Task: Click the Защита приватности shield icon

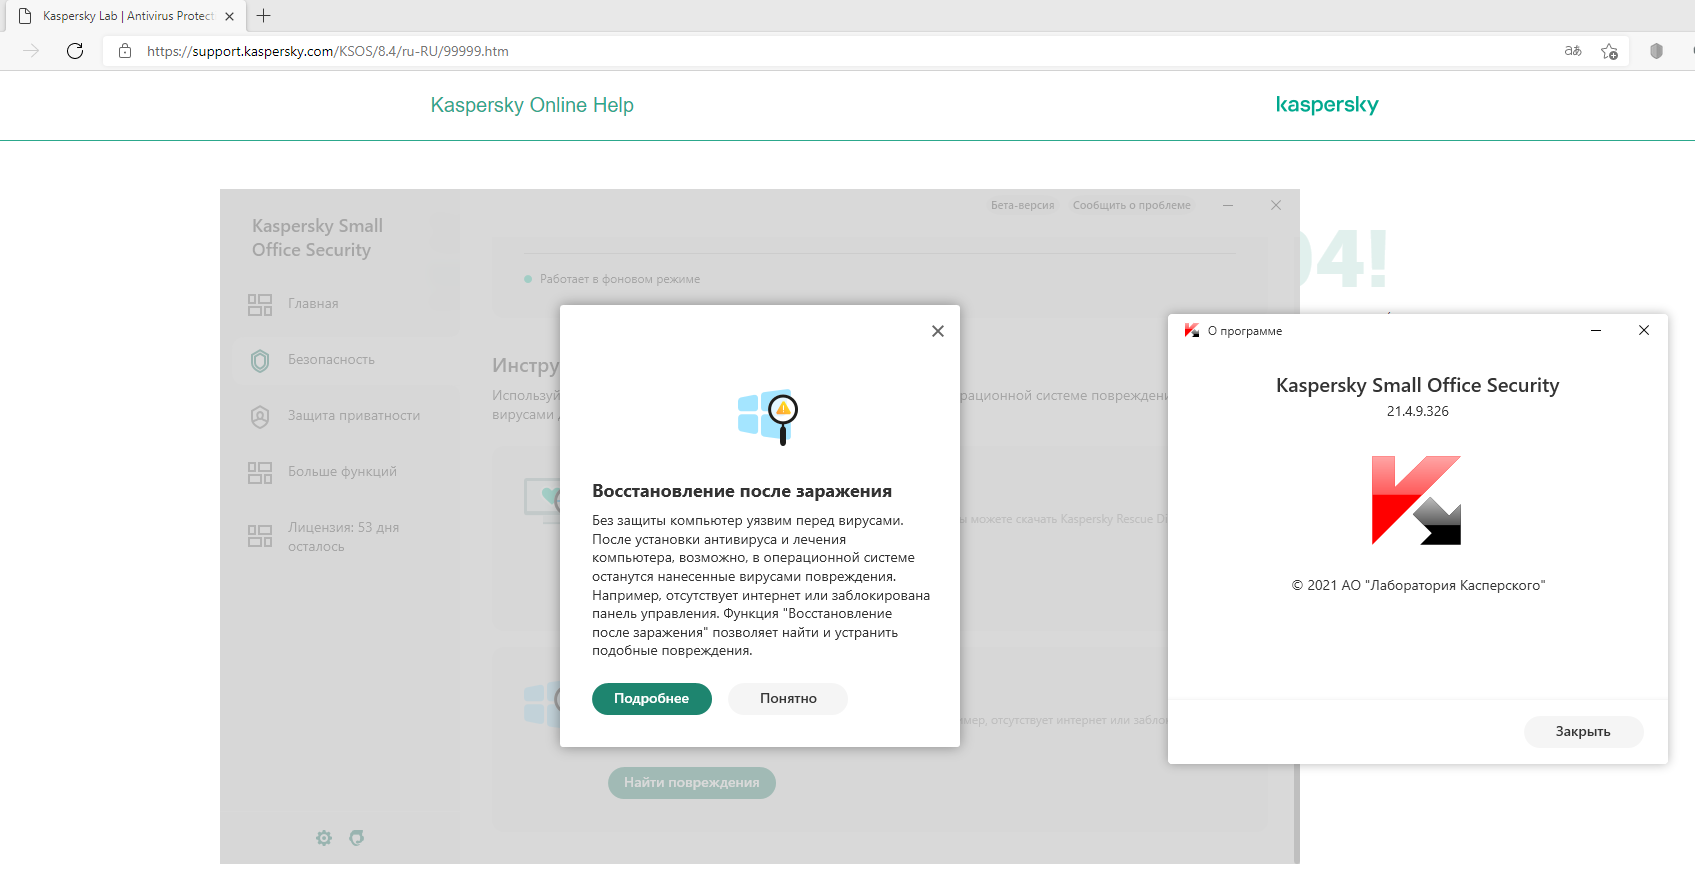Action: [260, 417]
